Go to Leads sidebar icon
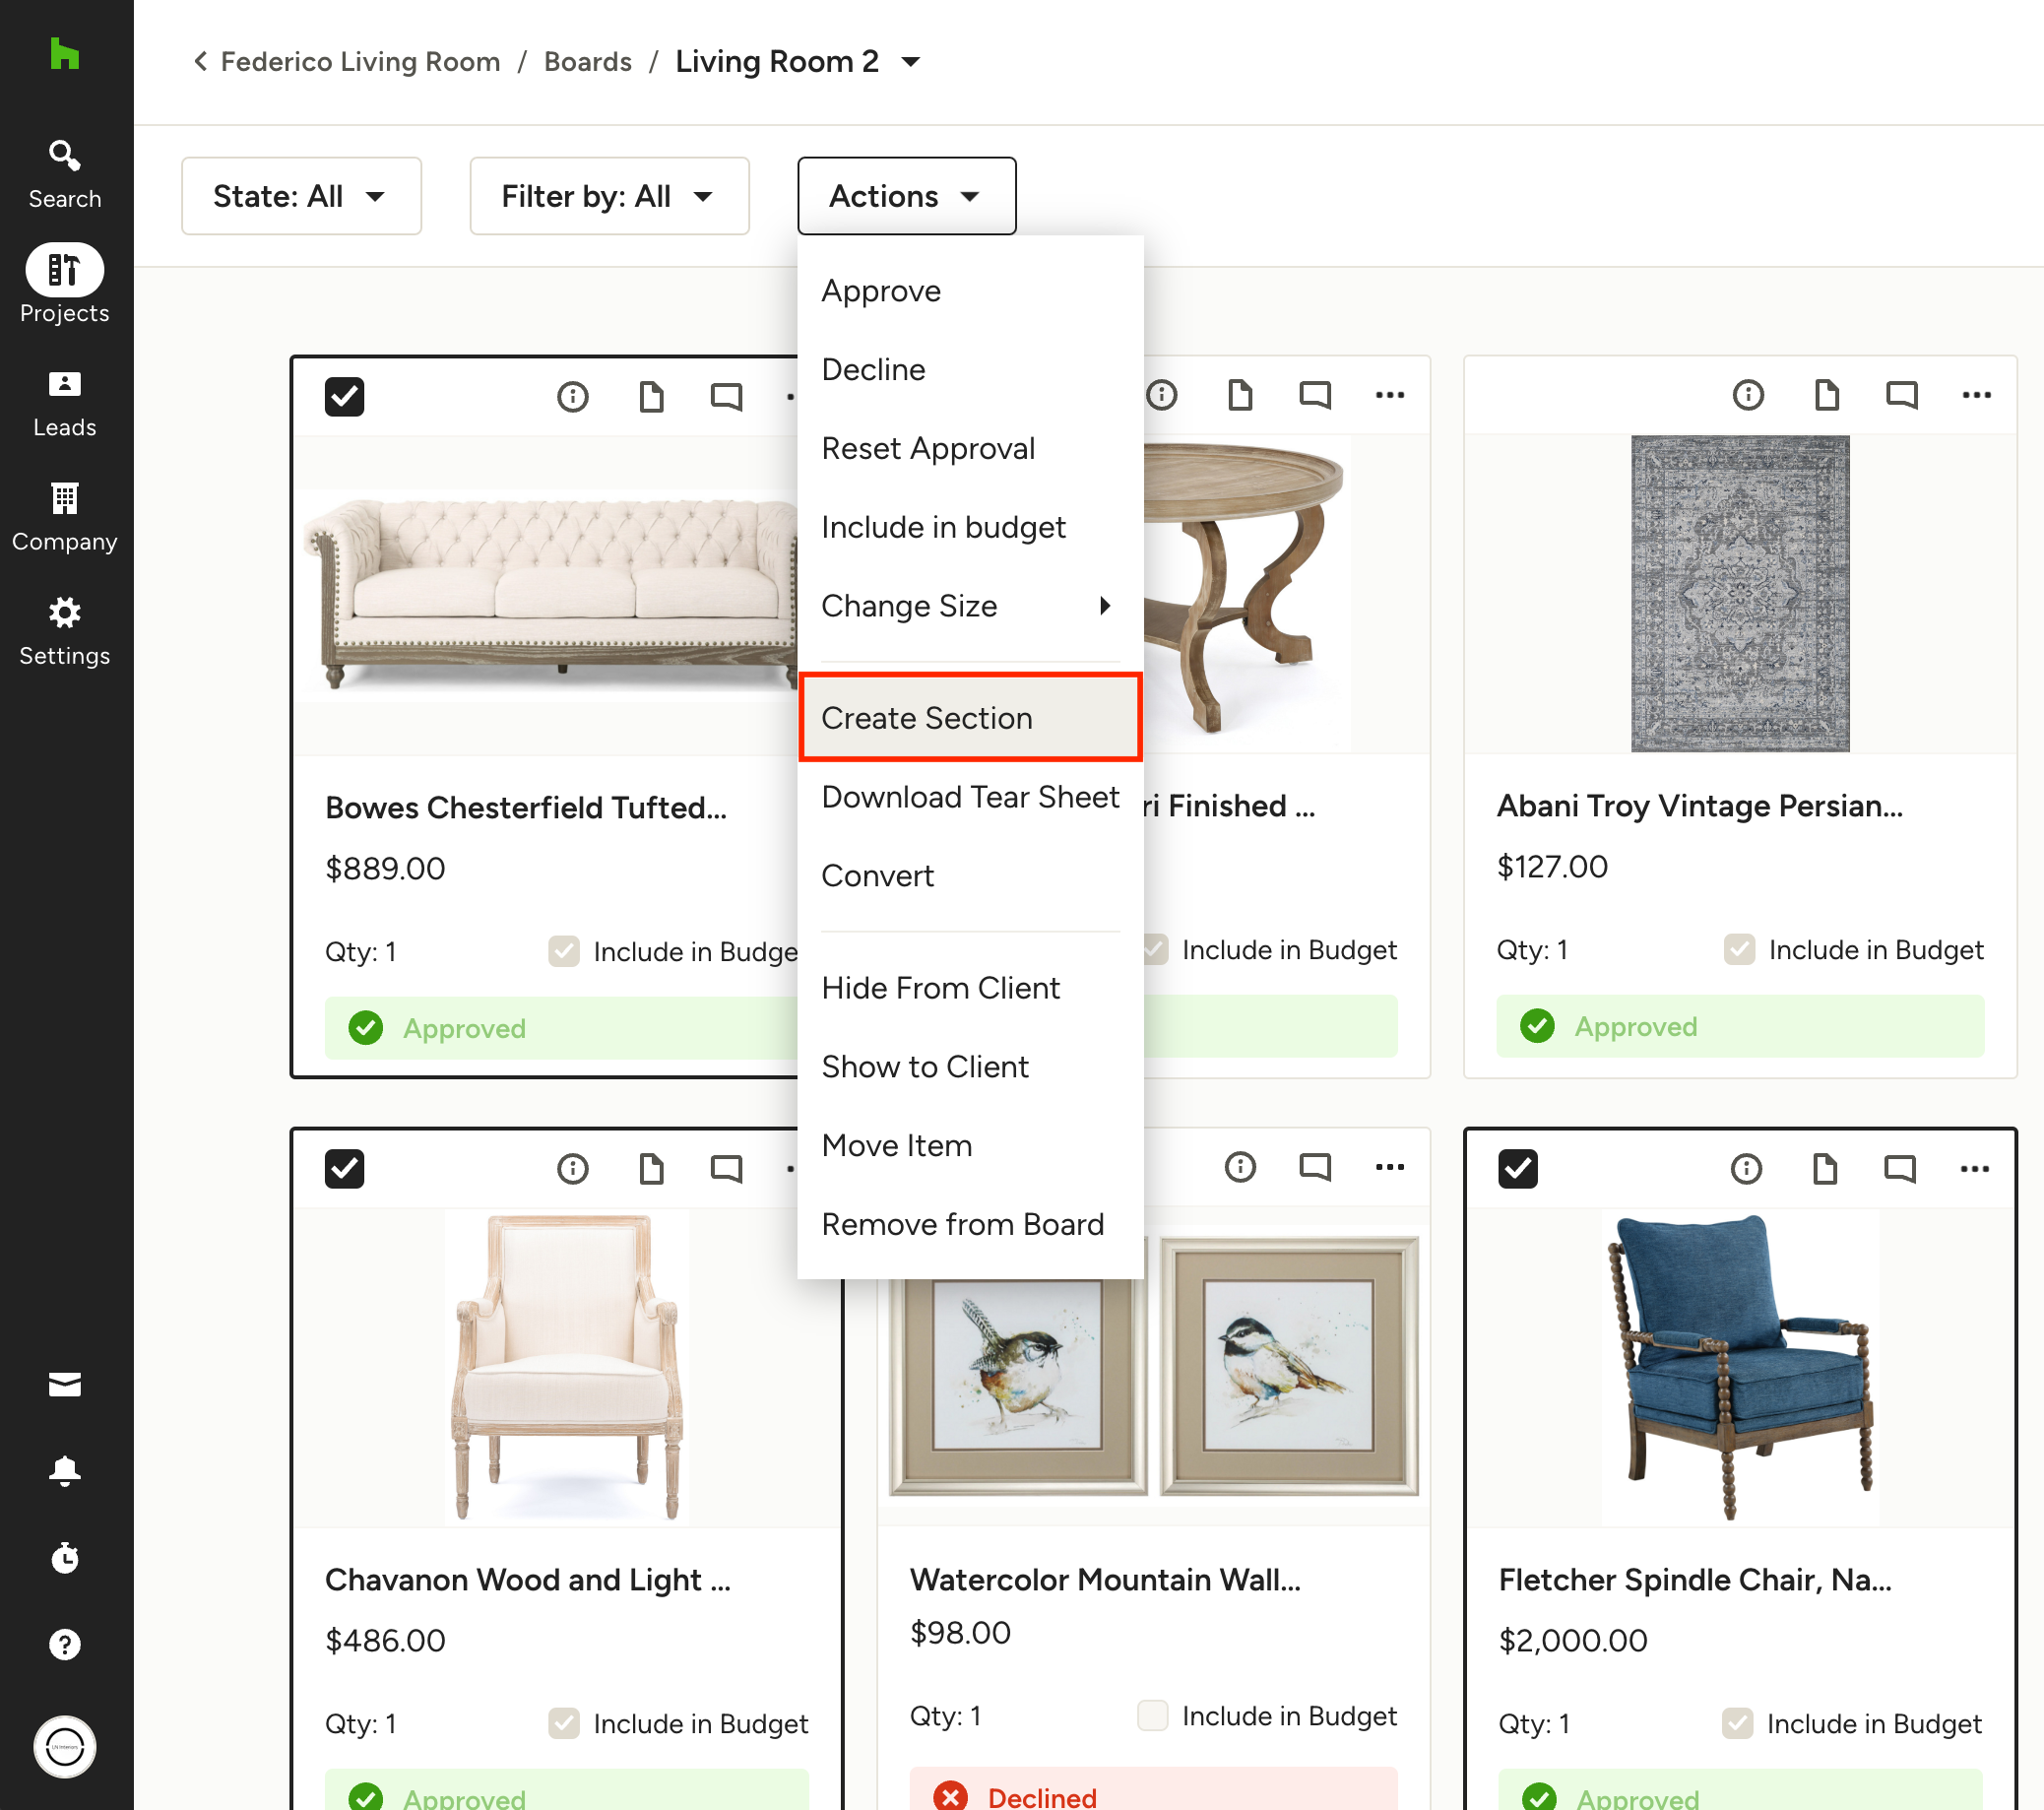 pos(64,402)
